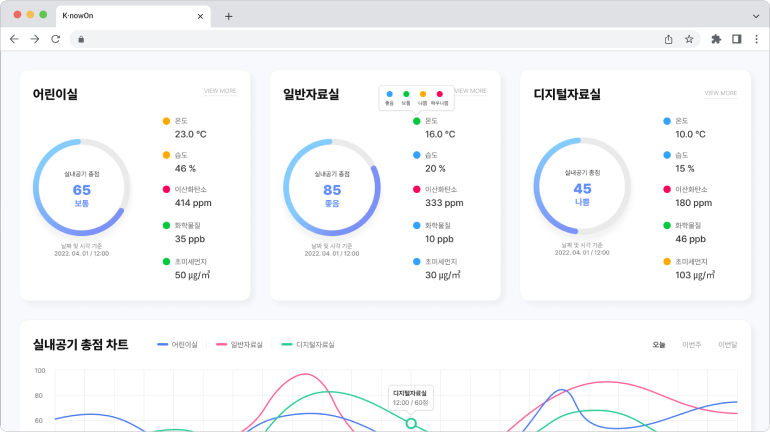Toggle the 어린이실 legend in the chart
The height and width of the screenshot is (432, 770).
(178, 344)
